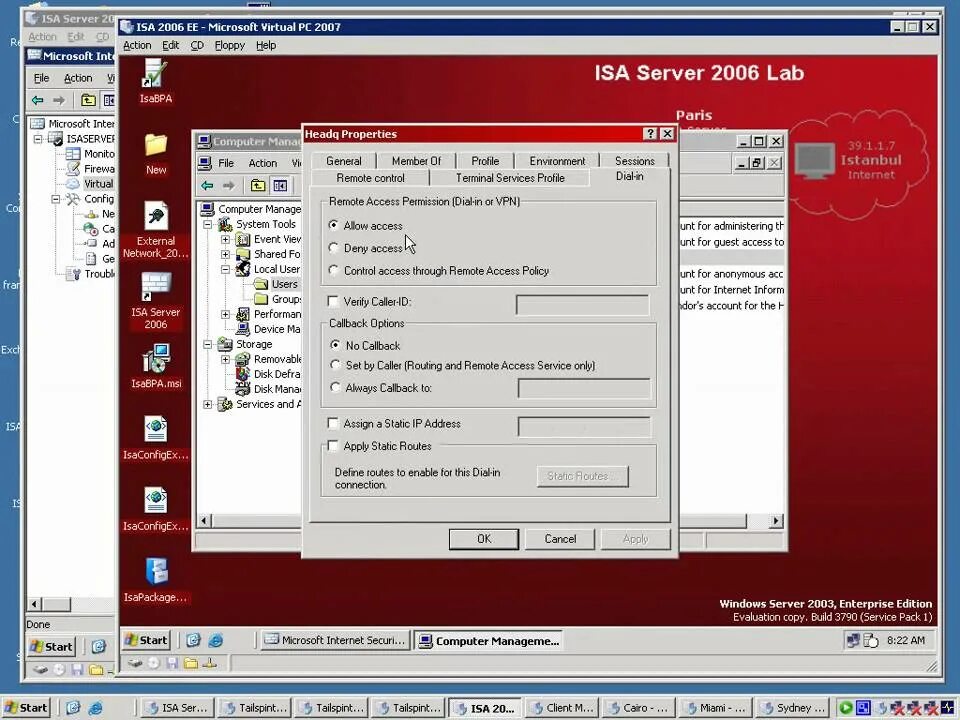Select the Disk Defragmenter tree node

tap(277, 374)
